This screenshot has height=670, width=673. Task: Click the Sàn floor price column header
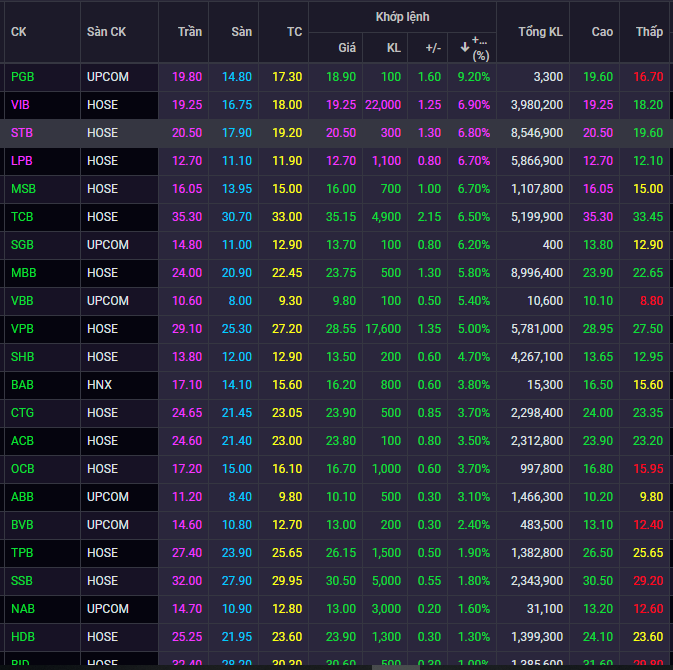click(241, 32)
